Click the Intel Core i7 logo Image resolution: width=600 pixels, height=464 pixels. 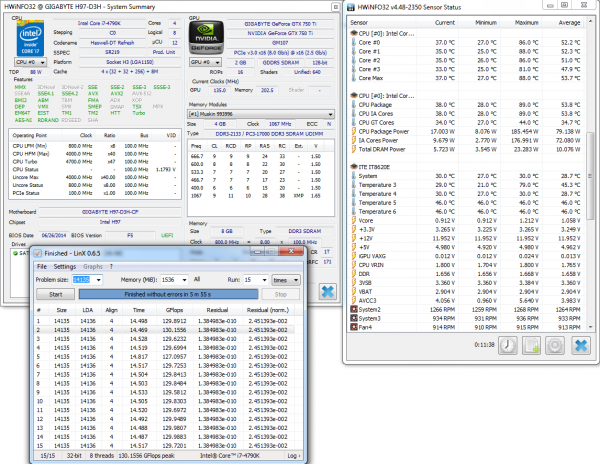[30, 39]
